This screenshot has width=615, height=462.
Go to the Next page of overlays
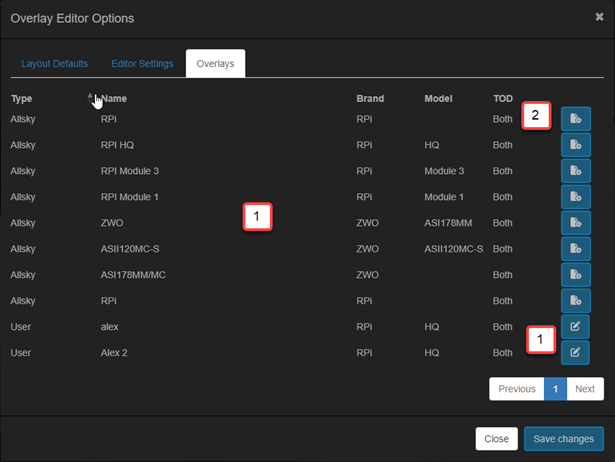click(585, 389)
